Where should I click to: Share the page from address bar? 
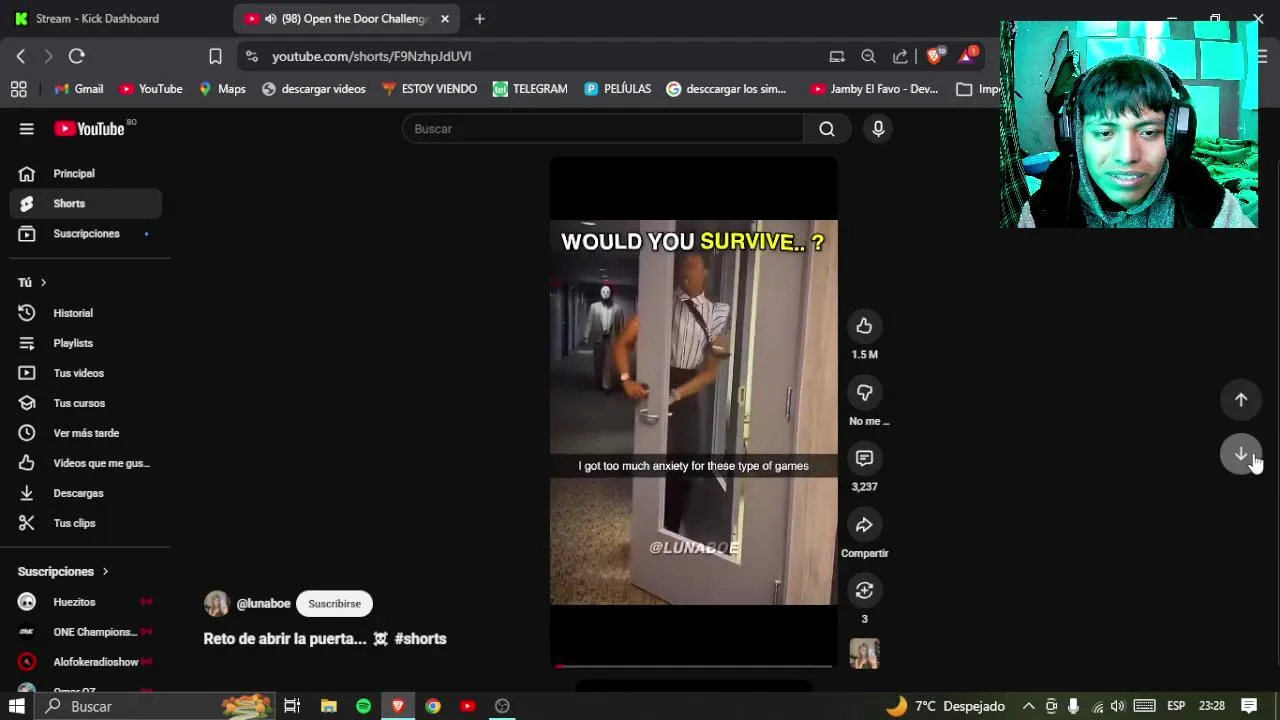coord(900,56)
